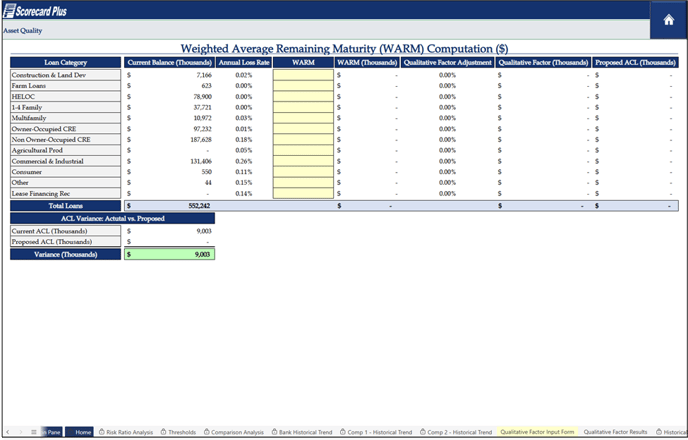Click Qualitative Factor Adjustment header
The image size is (688, 440).
pos(448,63)
